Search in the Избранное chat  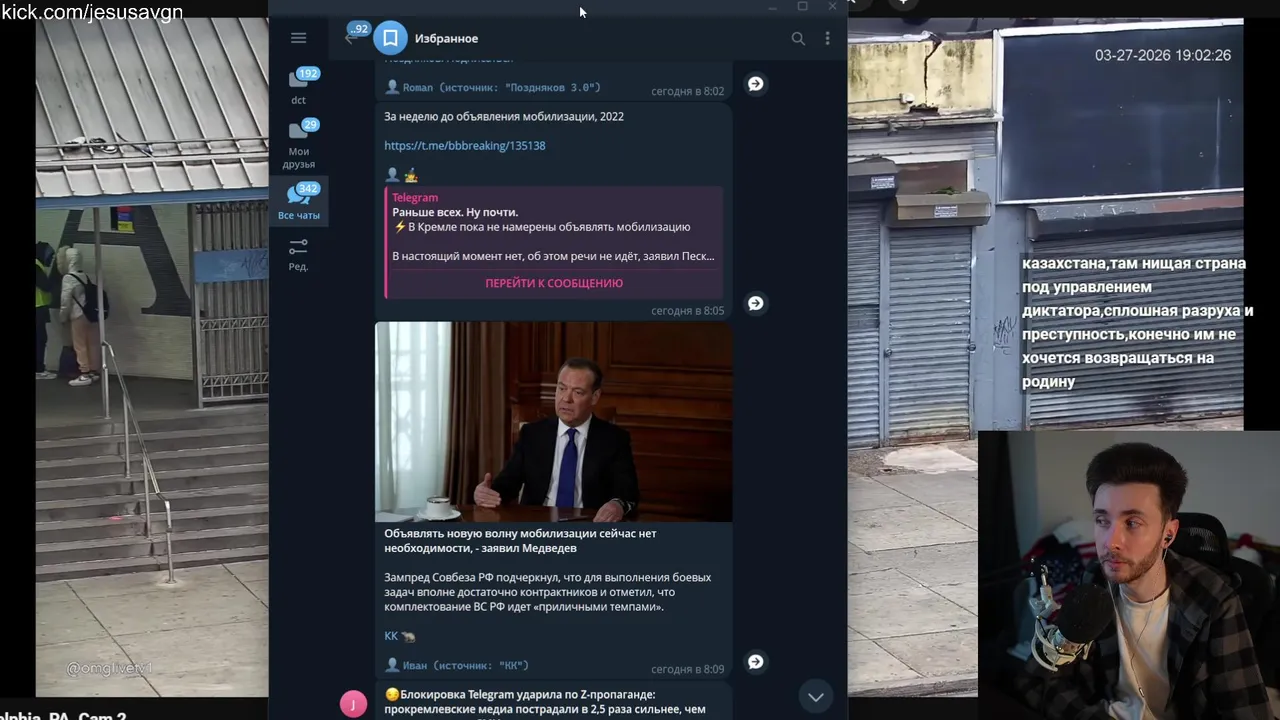point(798,38)
